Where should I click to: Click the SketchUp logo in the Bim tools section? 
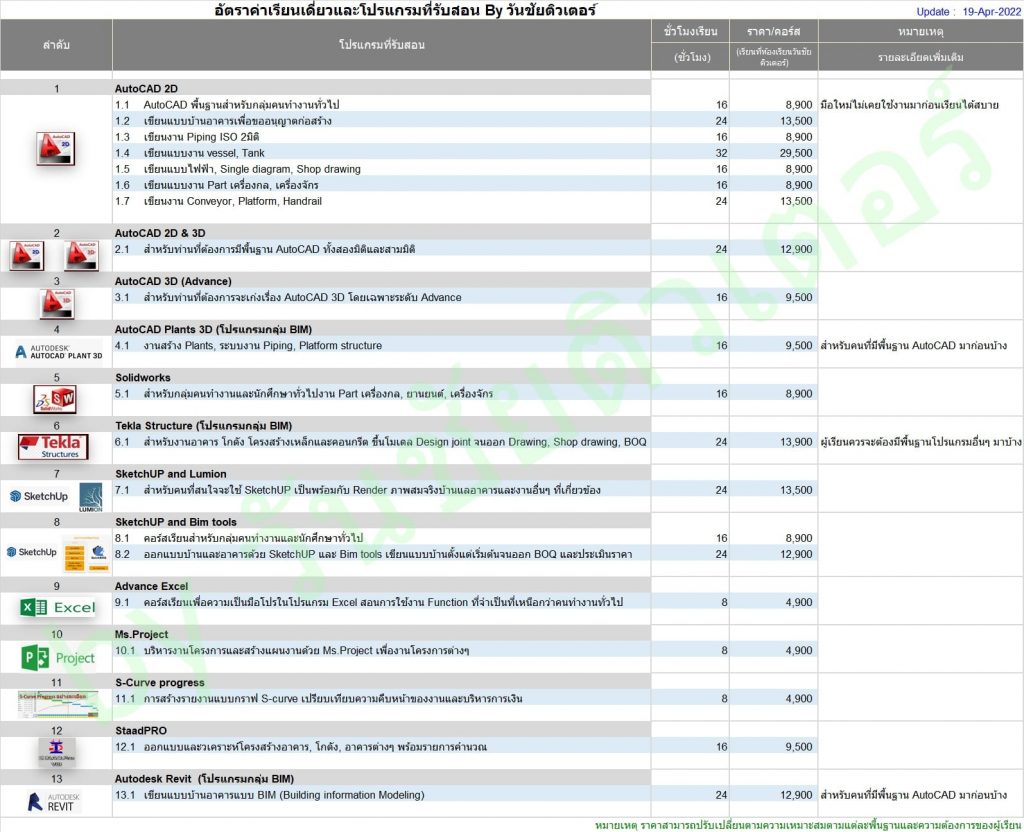[x=31, y=552]
